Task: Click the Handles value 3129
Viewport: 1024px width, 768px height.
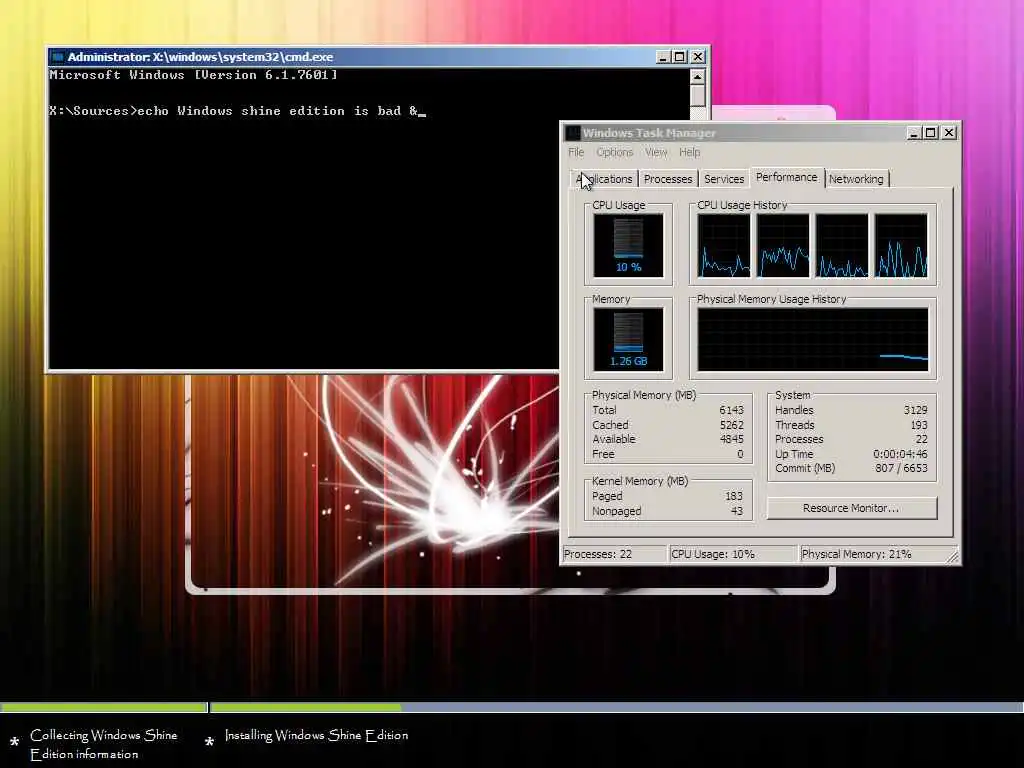Action: [916, 410]
